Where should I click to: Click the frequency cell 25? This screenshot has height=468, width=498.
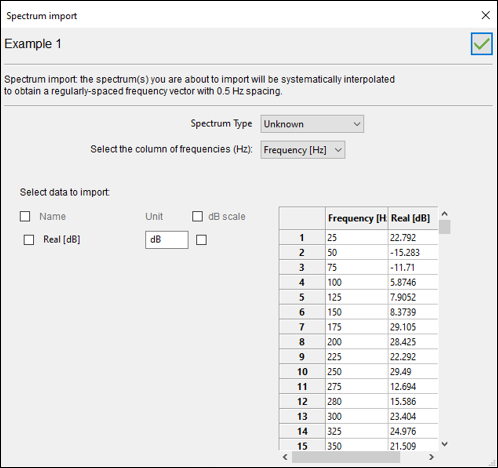click(357, 237)
